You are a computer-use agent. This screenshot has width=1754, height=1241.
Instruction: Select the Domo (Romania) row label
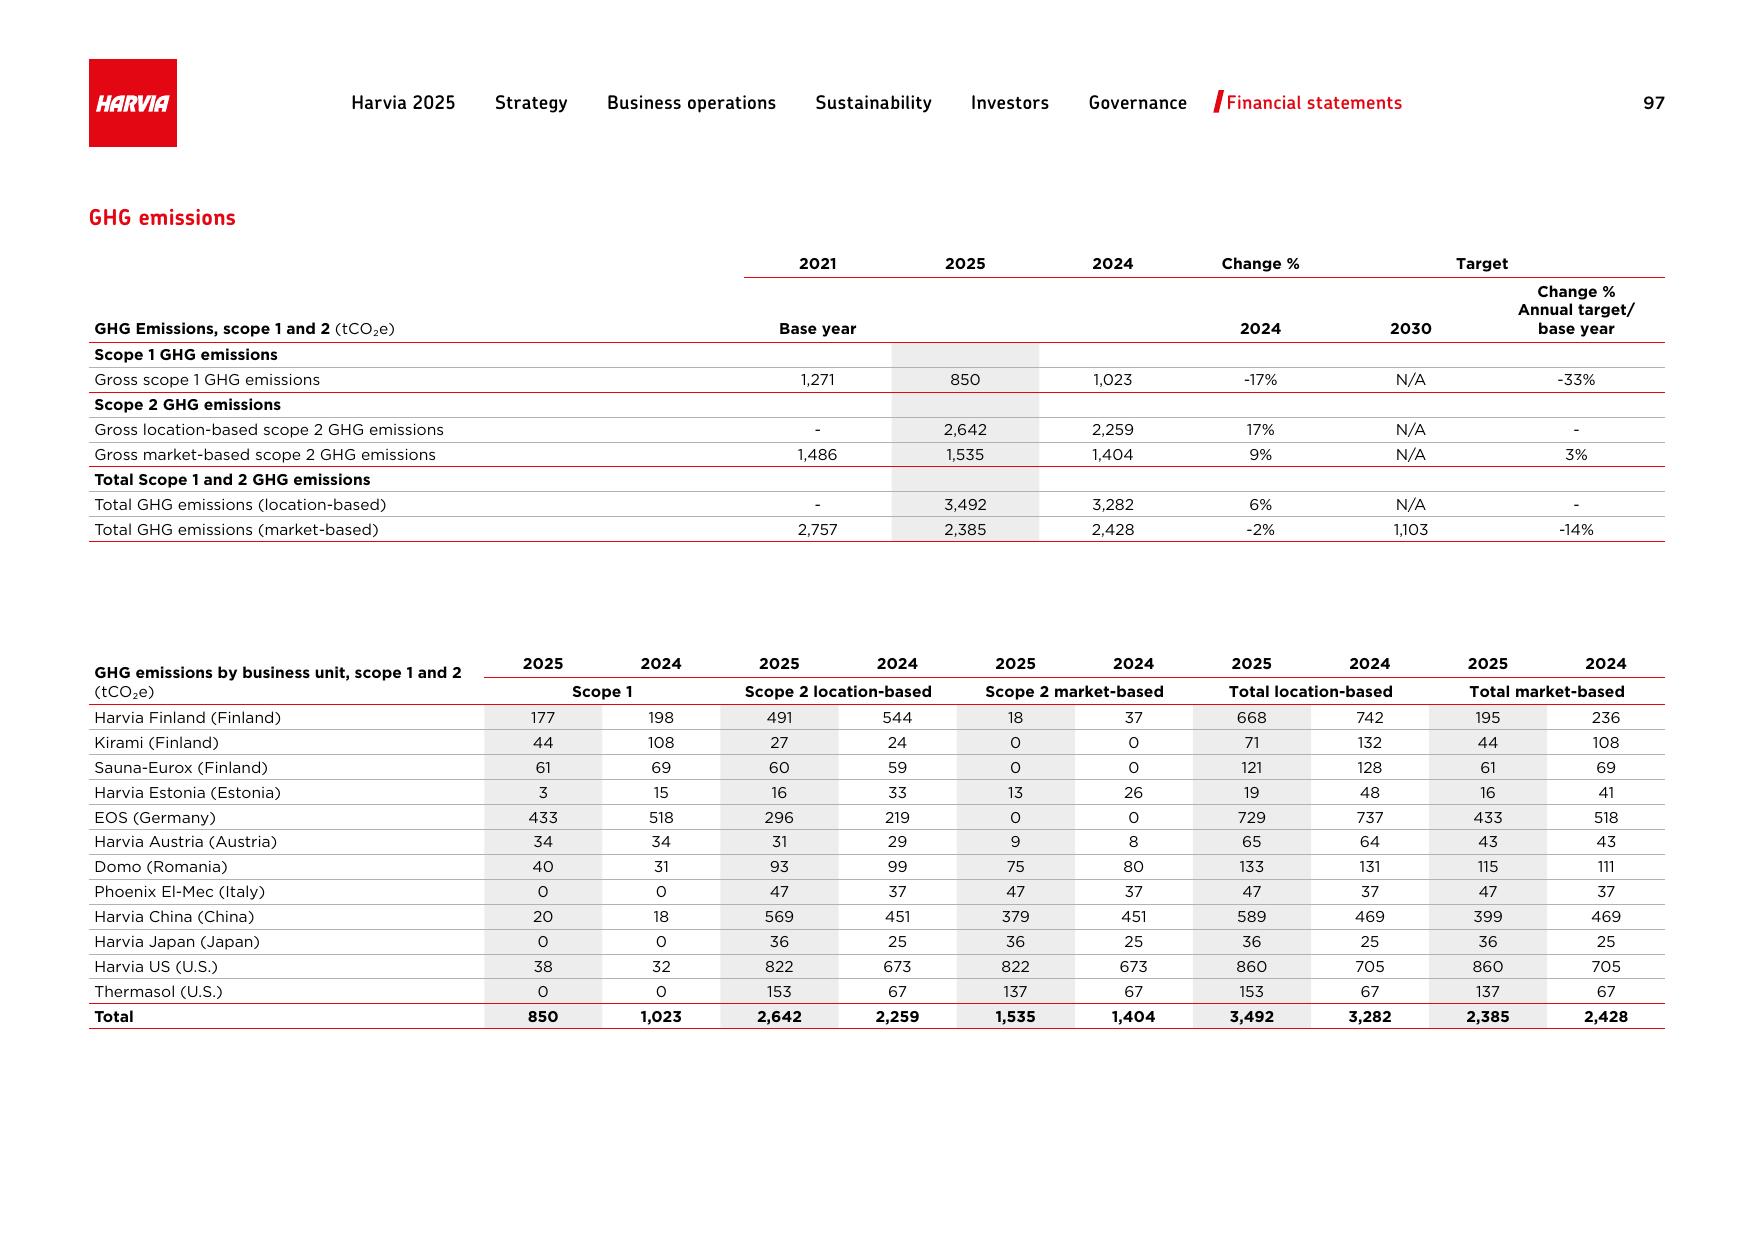click(161, 867)
